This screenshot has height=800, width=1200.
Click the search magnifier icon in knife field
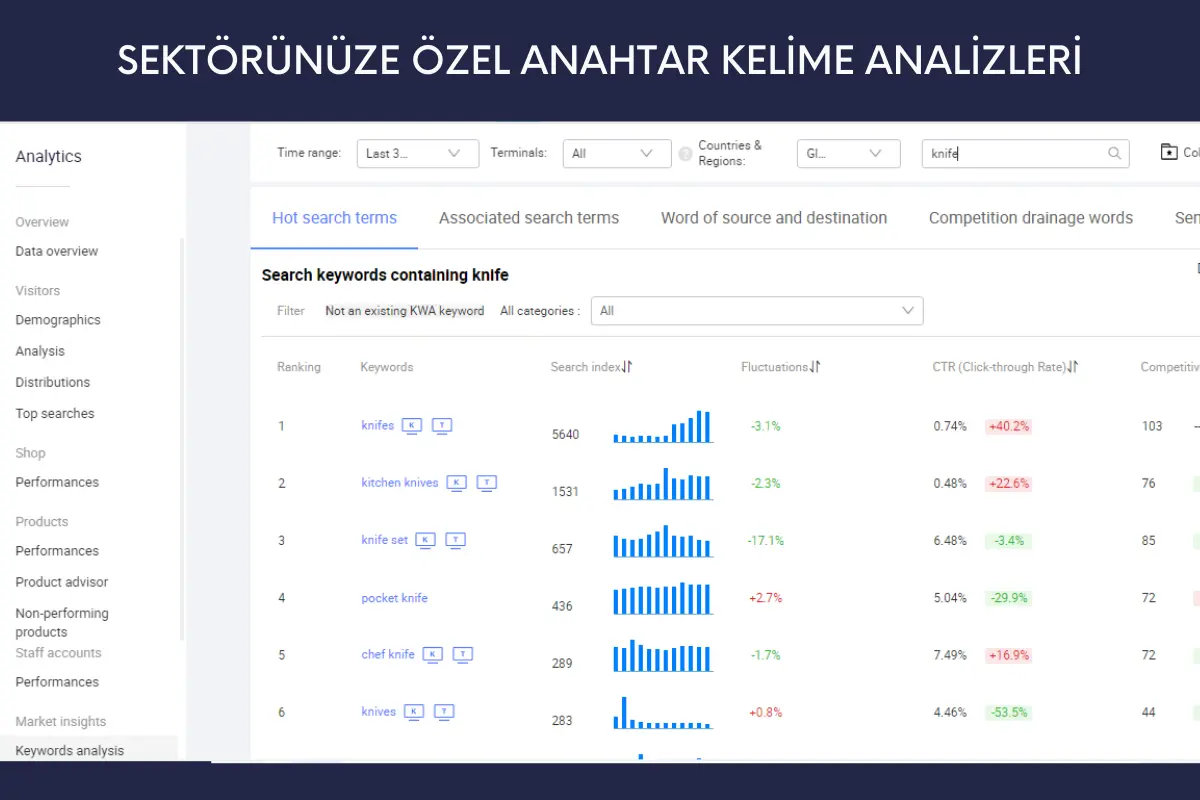pos(1114,154)
